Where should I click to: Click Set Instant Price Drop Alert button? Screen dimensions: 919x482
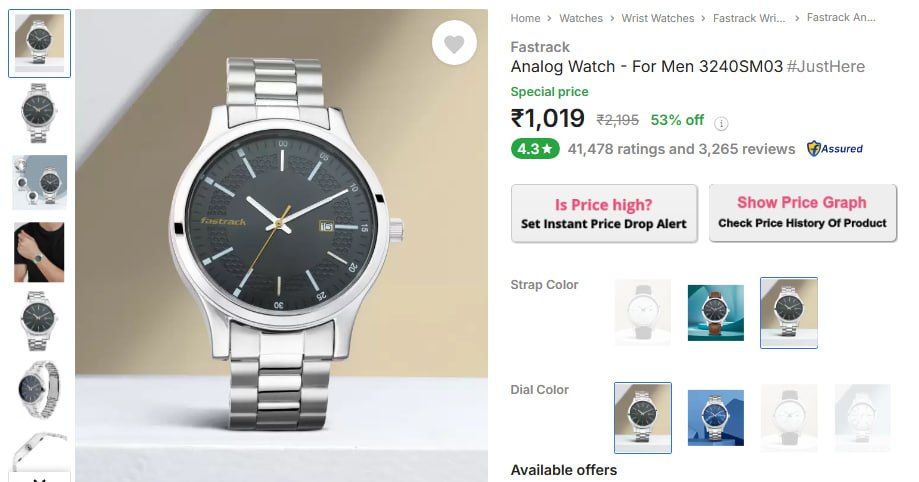click(604, 214)
